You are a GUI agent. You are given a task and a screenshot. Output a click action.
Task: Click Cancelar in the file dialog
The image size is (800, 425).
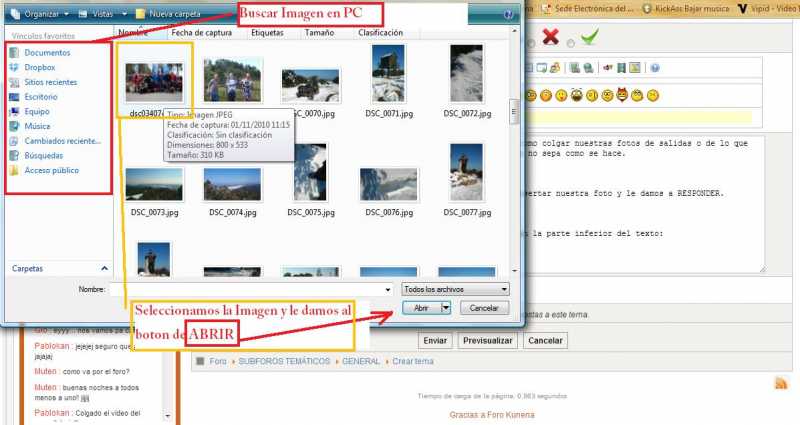(x=484, y=308)
